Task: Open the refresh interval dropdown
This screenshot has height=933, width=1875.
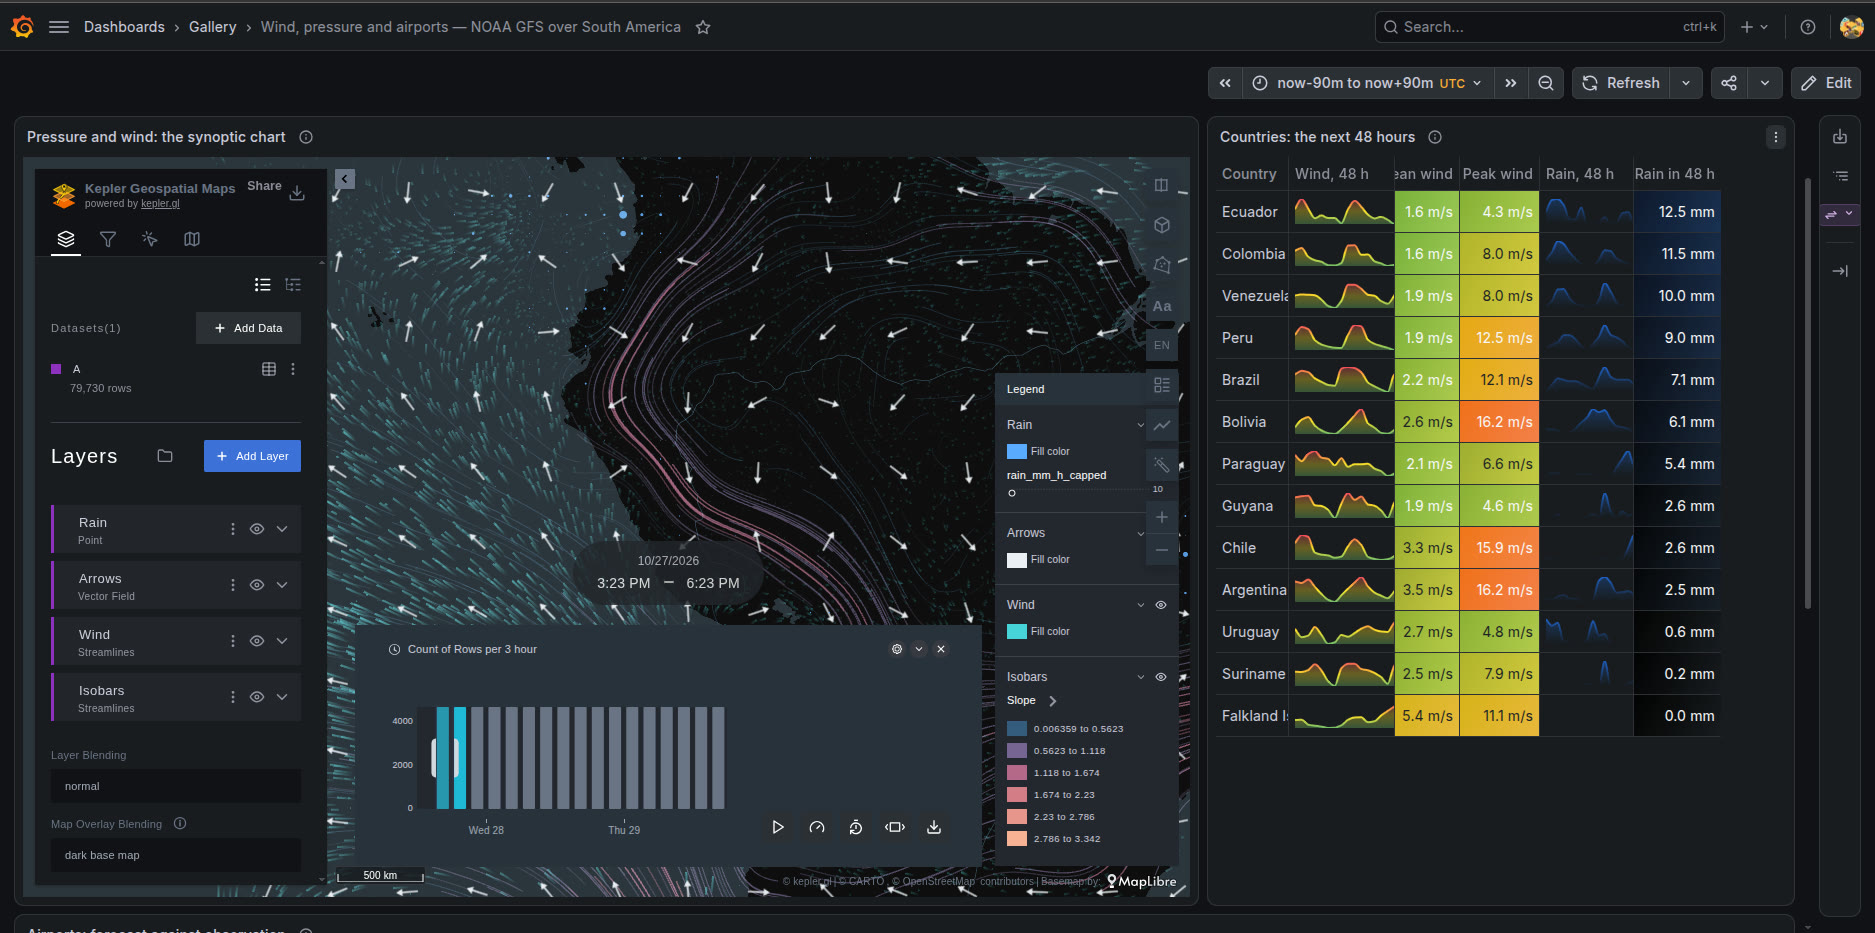Action: click(x=1686, y=83)
